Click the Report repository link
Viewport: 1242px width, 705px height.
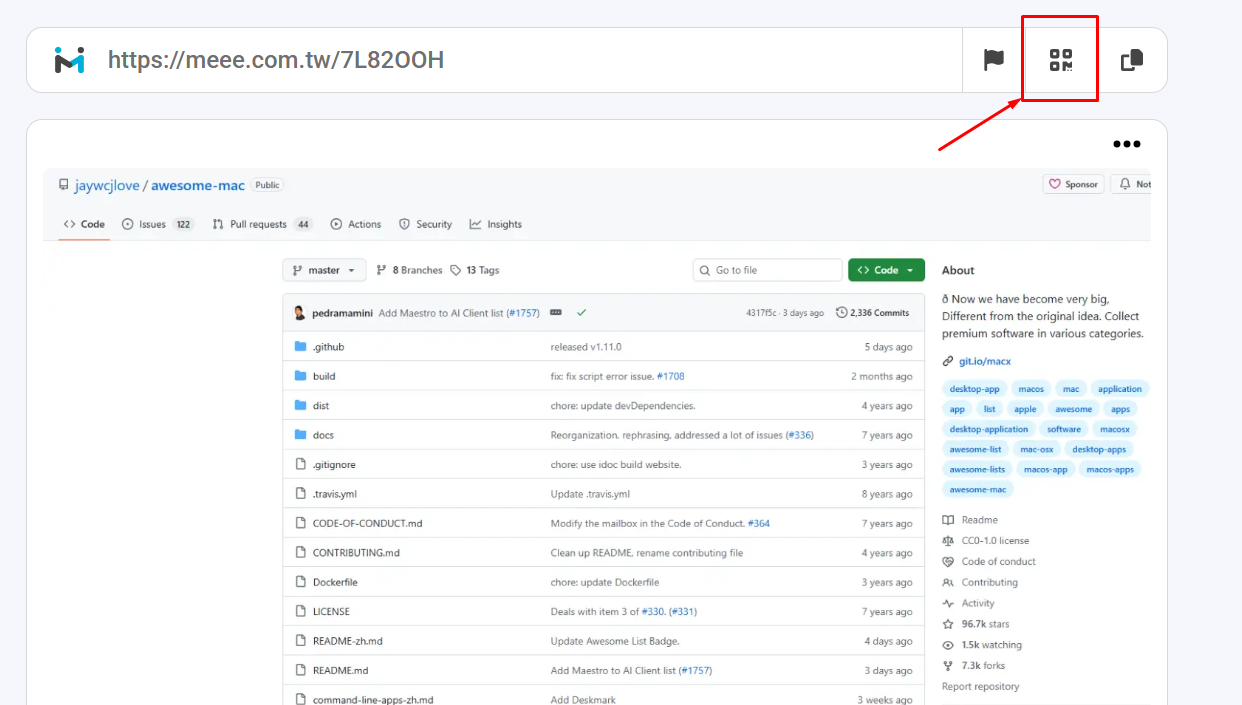click(981, 686)
